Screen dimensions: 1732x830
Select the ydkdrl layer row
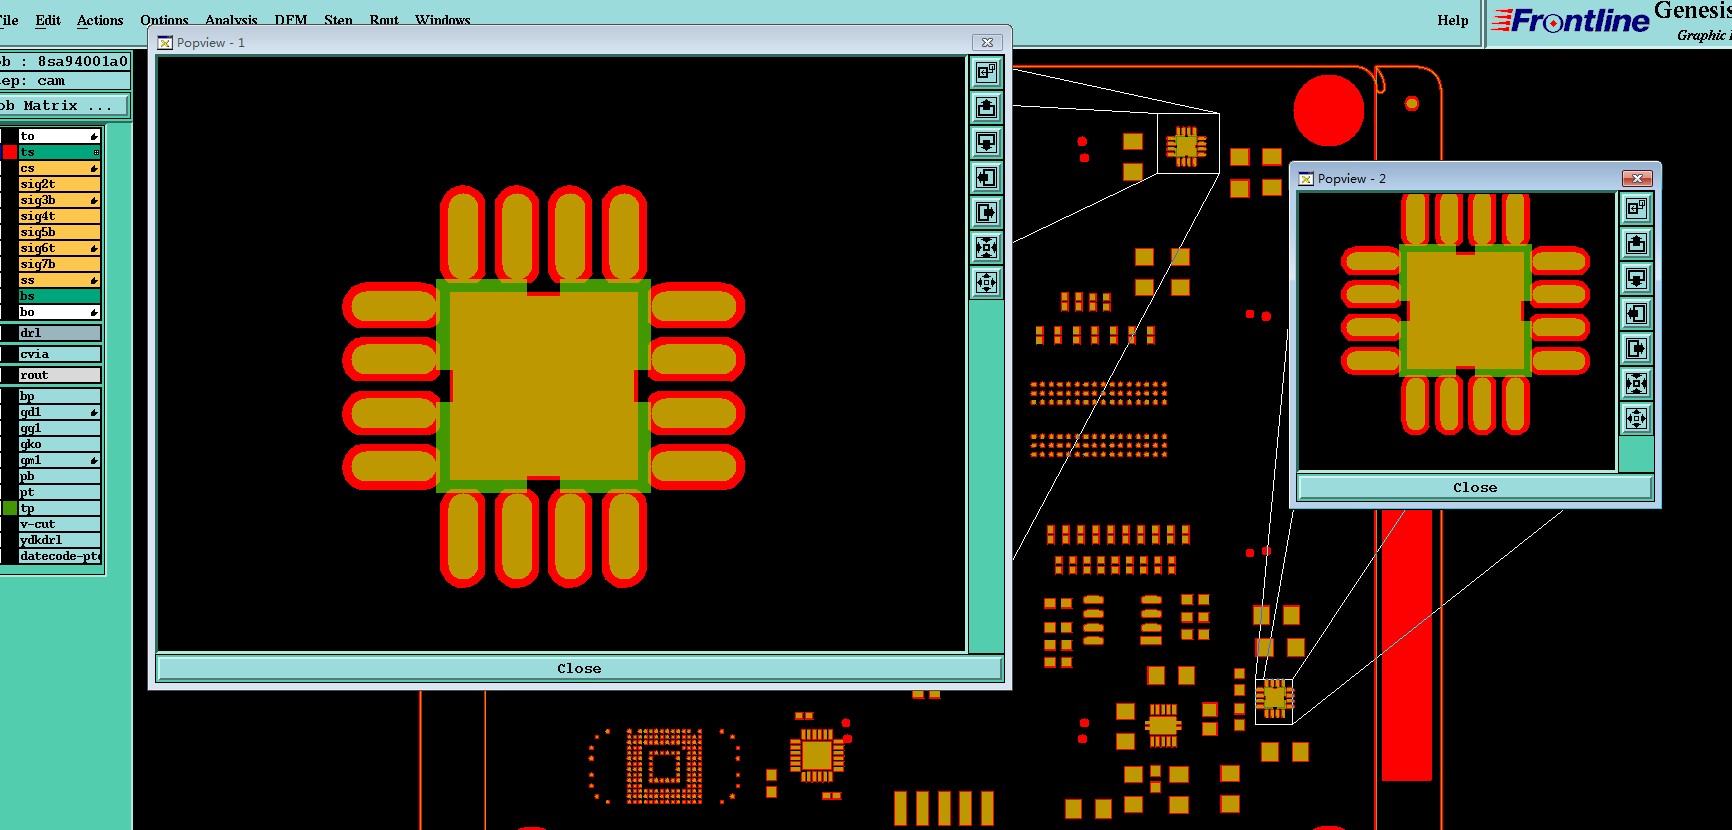coord(60,540)
